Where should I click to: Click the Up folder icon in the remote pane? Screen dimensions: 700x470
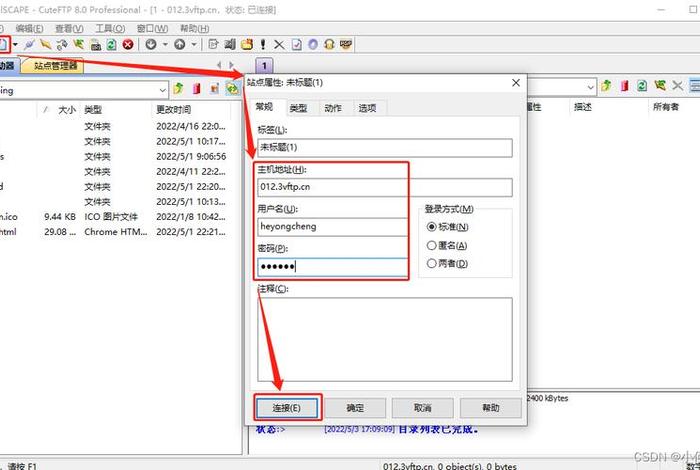[606, 85]
